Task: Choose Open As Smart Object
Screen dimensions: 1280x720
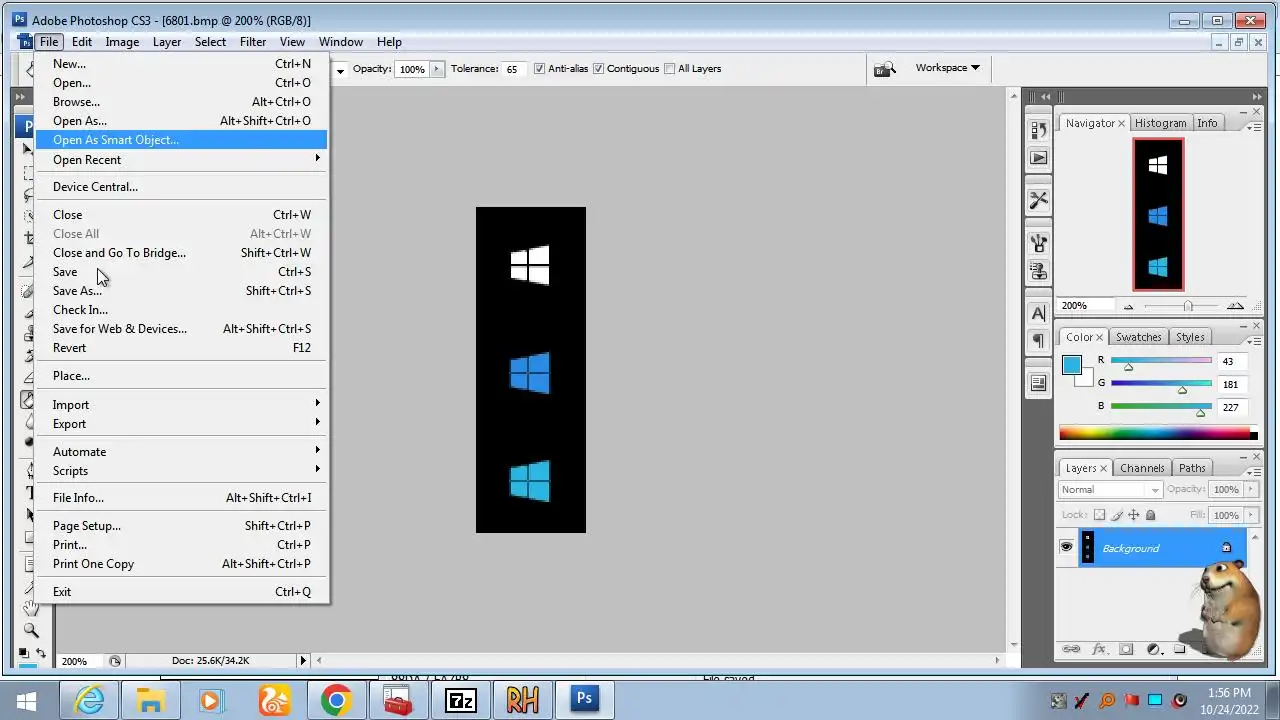Action: click(x=181, y=140)
